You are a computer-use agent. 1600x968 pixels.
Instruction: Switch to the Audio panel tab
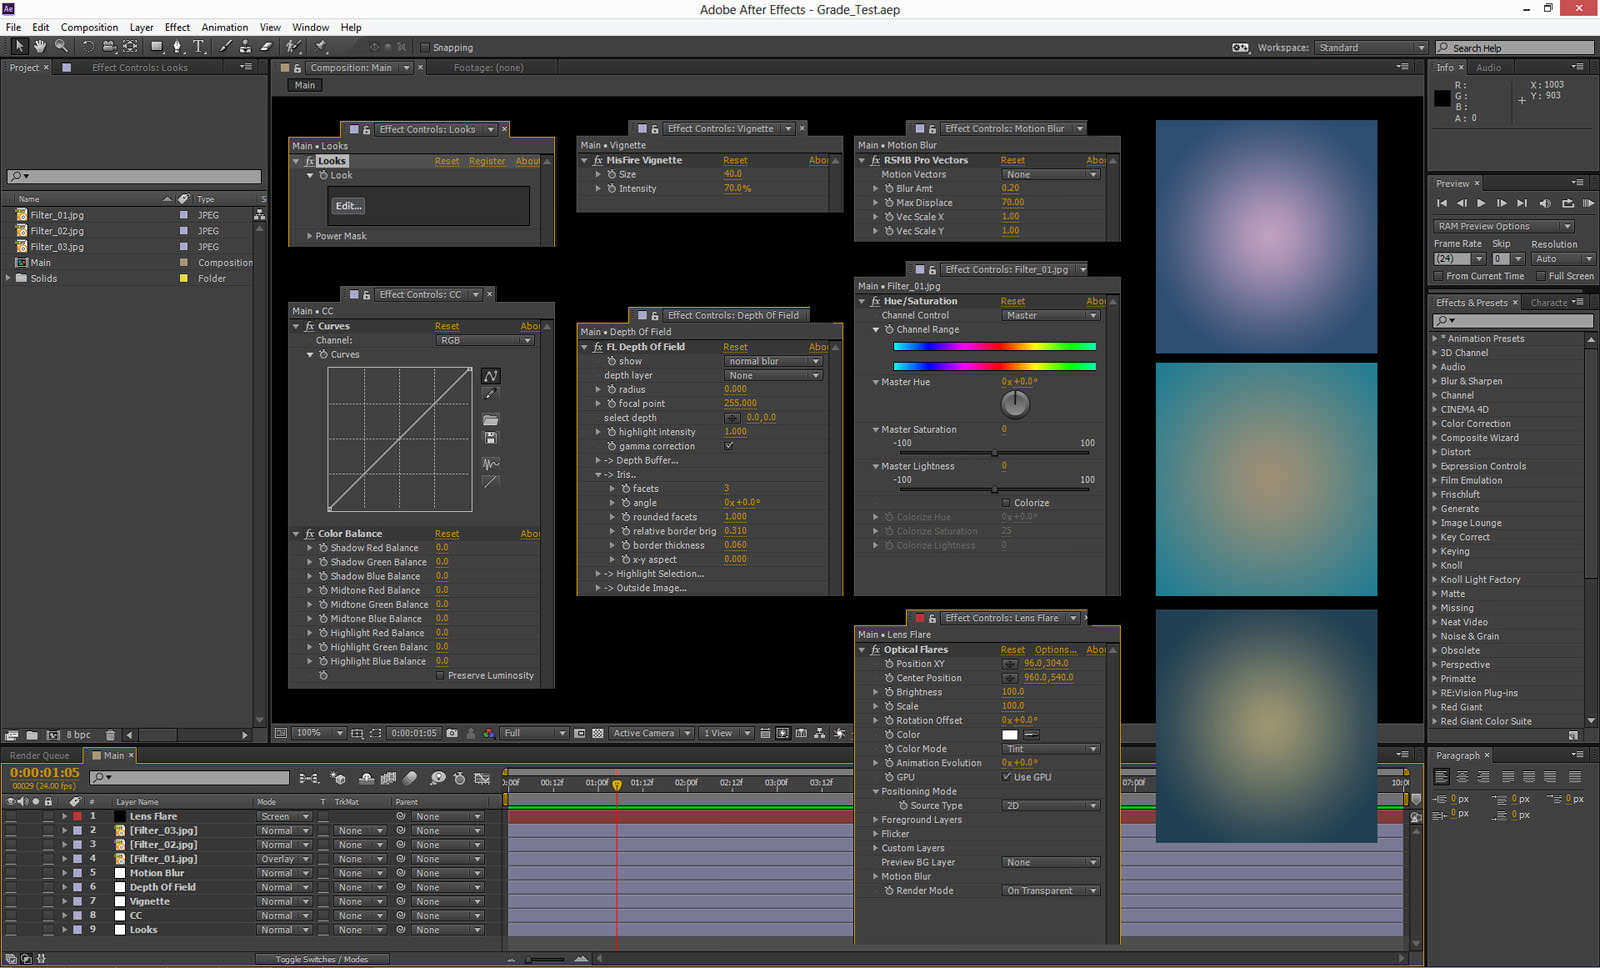(x=1489, y=67)
